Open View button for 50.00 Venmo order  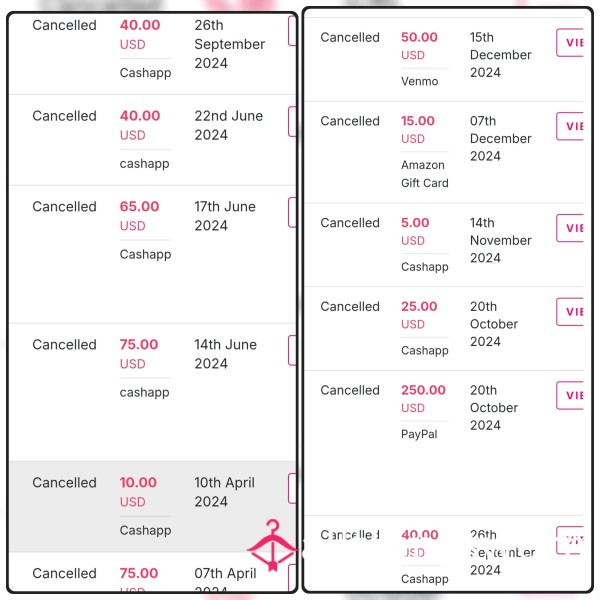[x=570, y=42]
